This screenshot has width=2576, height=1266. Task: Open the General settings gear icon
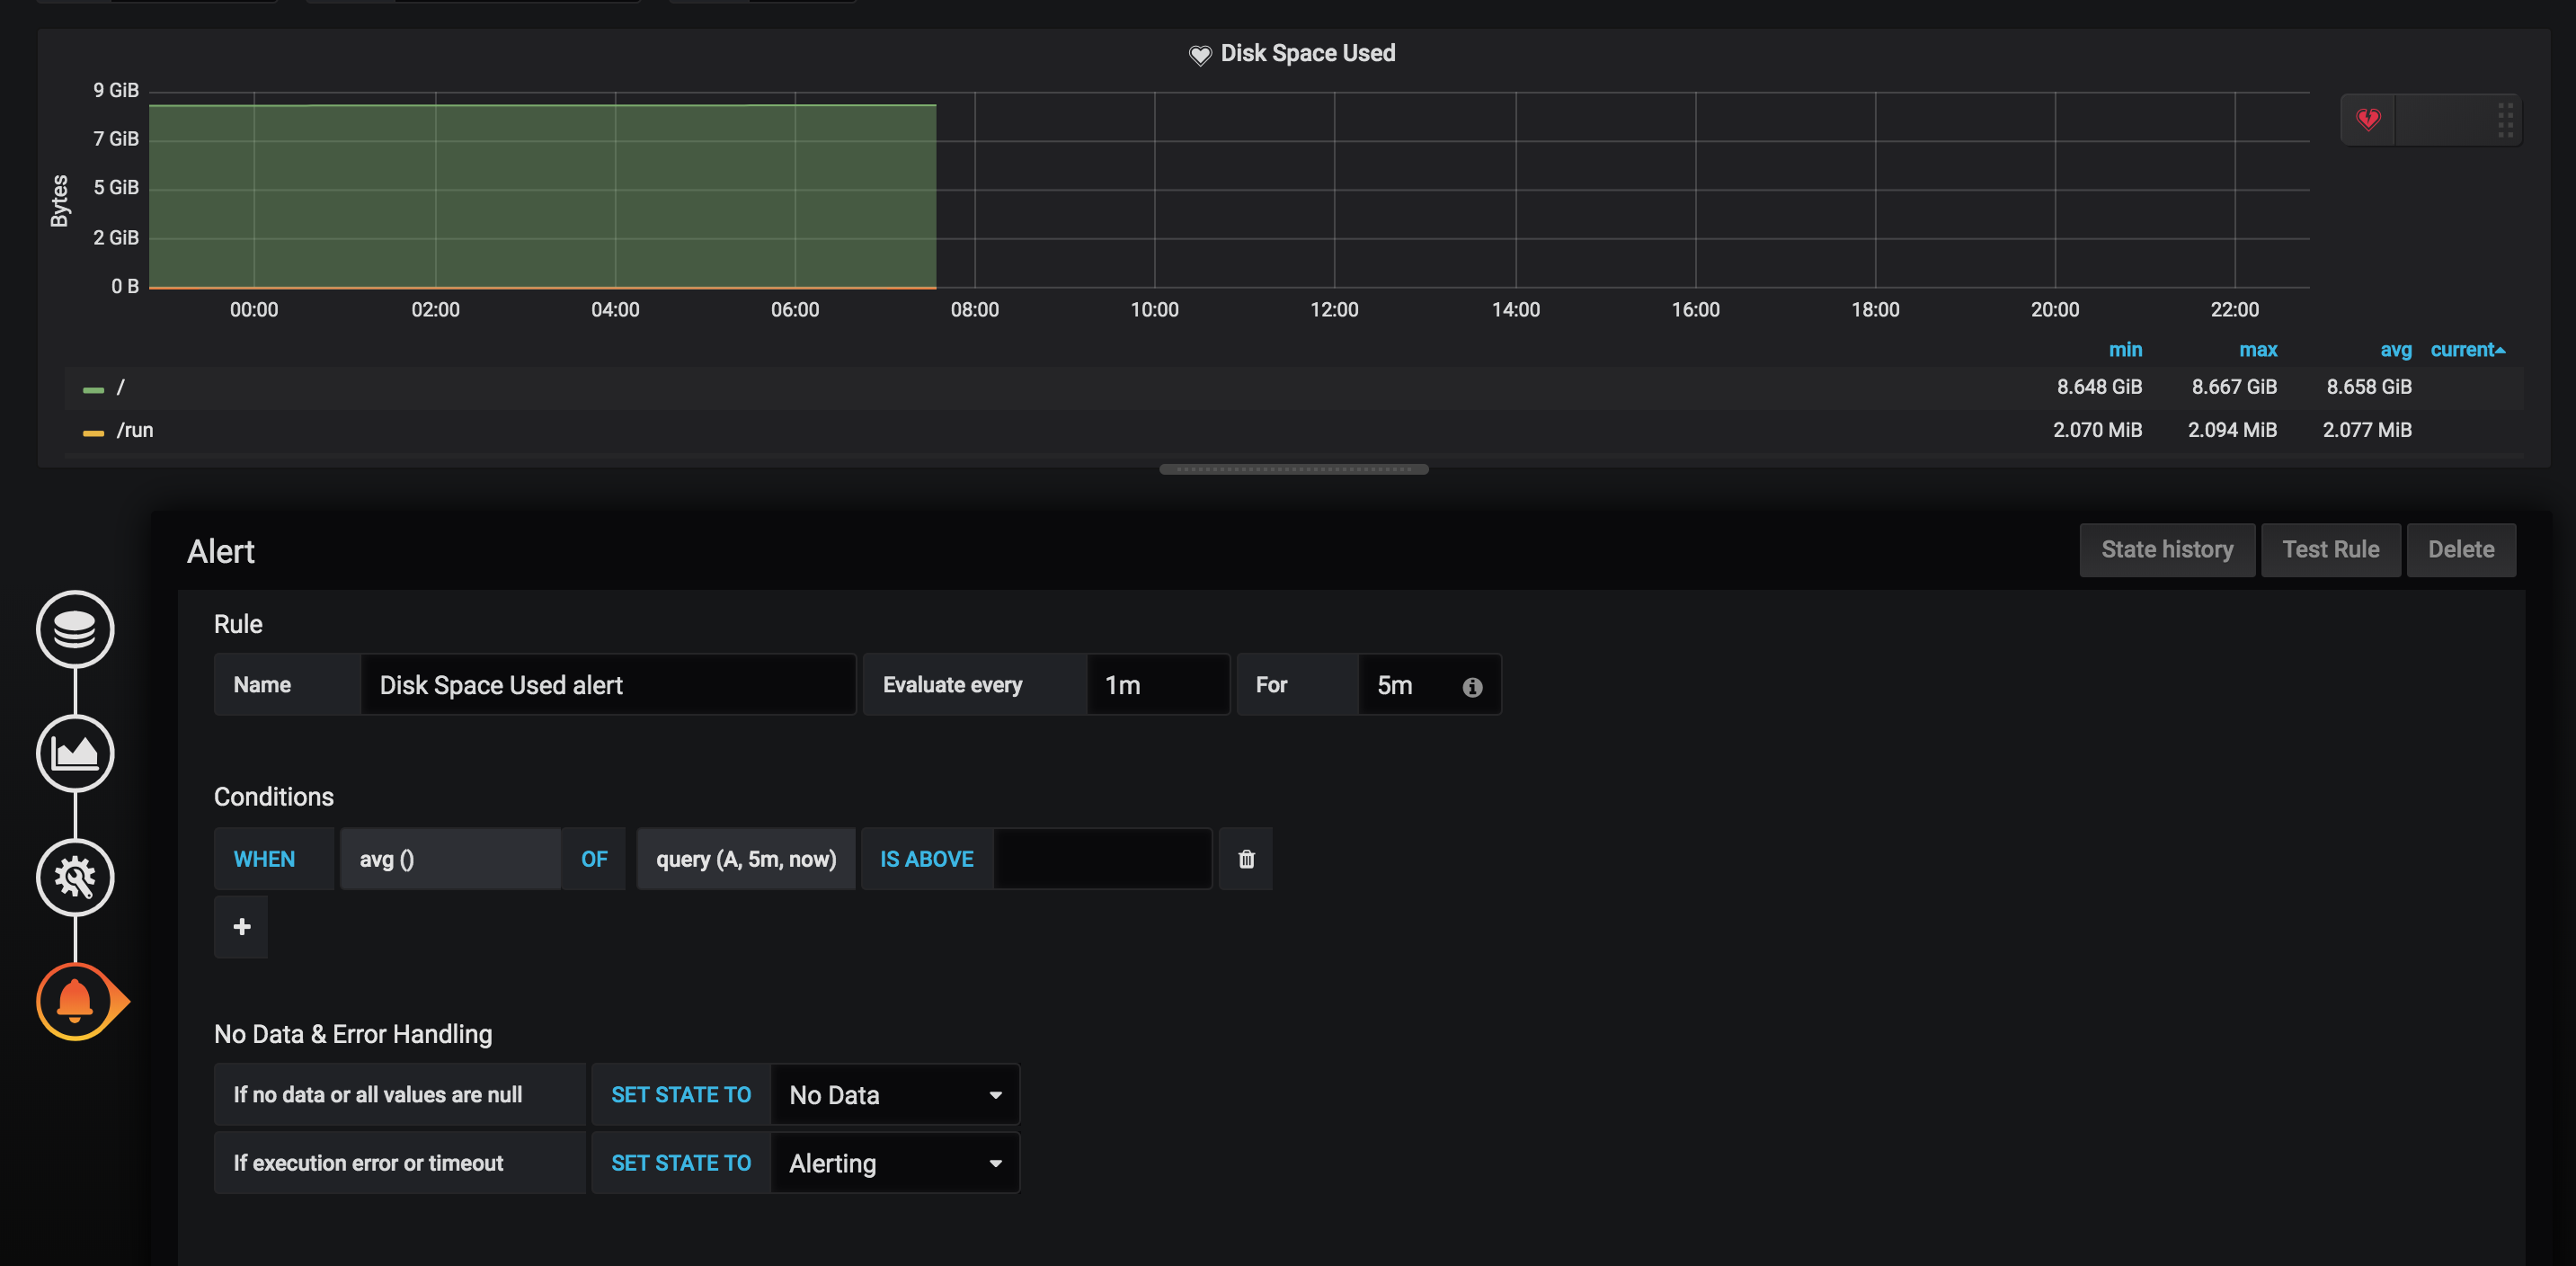coord(75,877)
